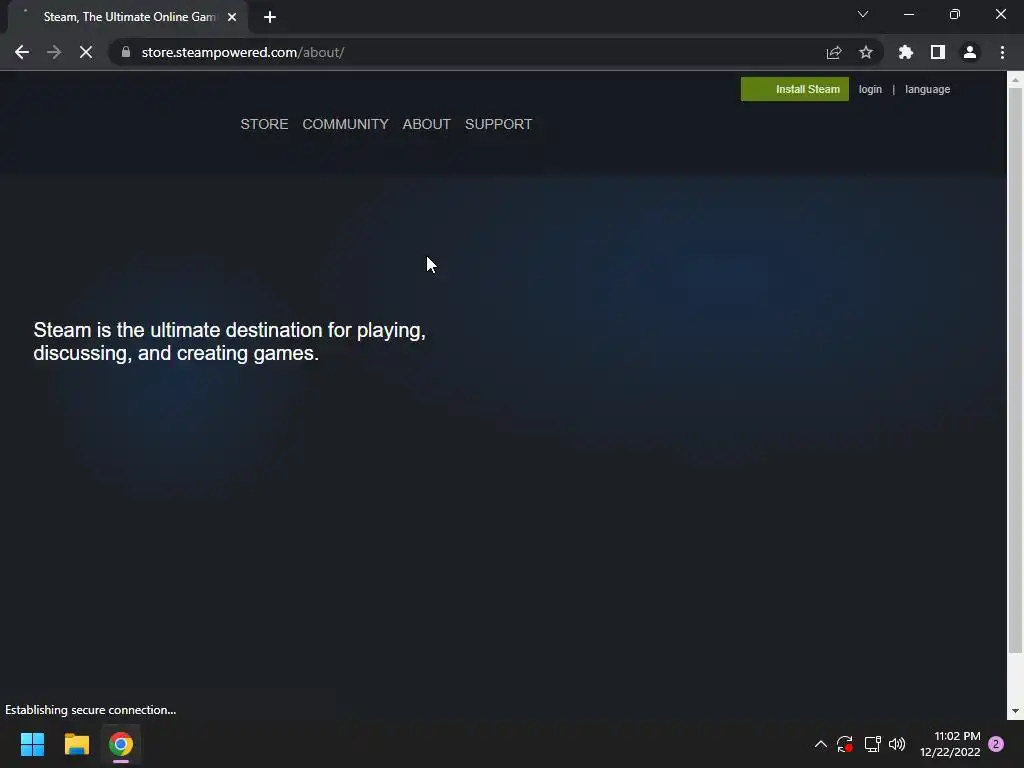
Task: Open network status tray icon
Action: click(872, 744)
